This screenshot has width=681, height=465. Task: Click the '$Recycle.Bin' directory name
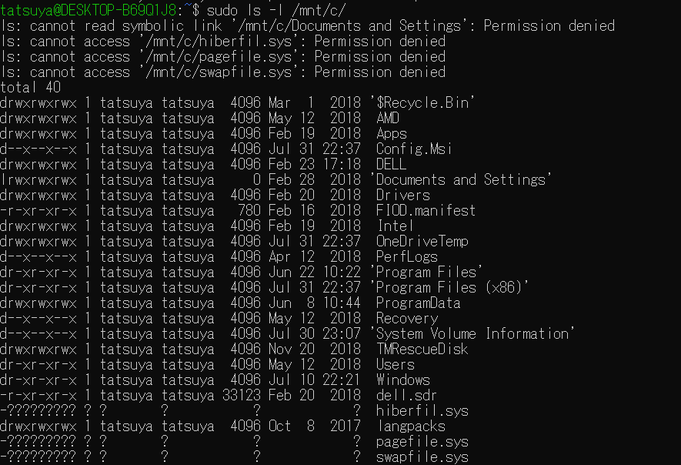(422, 103)
